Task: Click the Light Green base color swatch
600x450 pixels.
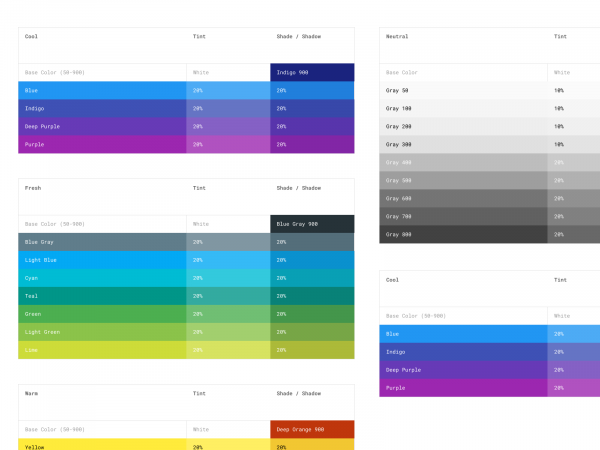Action: click(102, 332)
